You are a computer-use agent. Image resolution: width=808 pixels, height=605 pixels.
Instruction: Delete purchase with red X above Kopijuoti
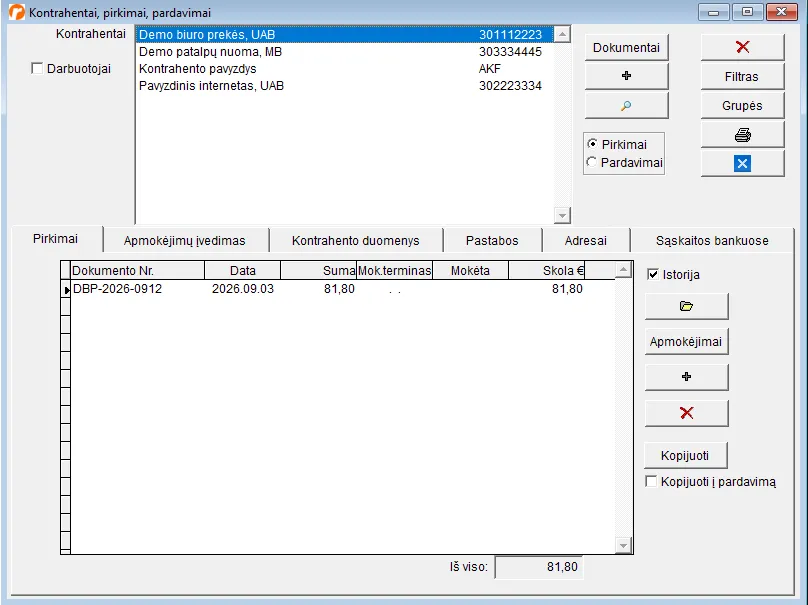click(686, 413)
